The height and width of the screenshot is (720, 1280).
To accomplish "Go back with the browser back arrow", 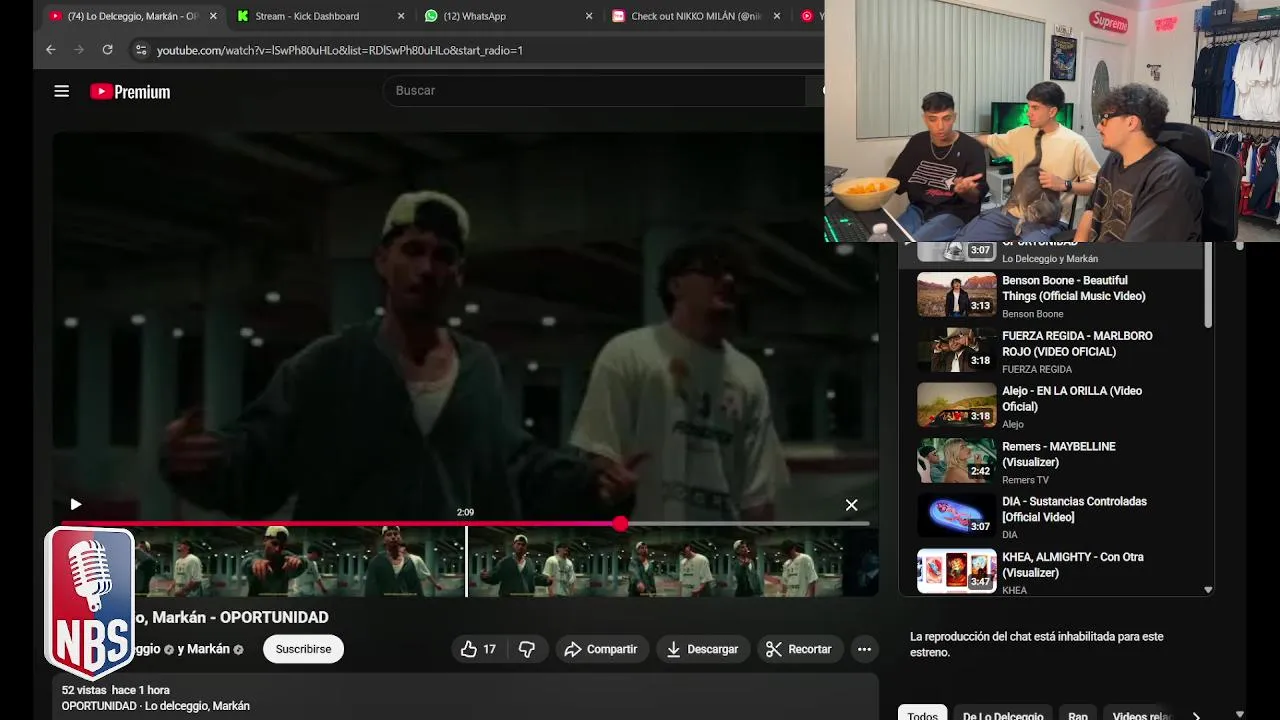I will (51, 49).
